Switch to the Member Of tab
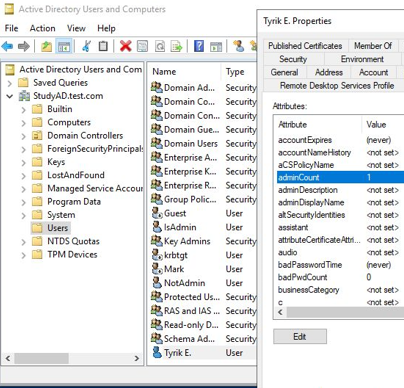This screenshot has width=404, height=388. (373, 46)
